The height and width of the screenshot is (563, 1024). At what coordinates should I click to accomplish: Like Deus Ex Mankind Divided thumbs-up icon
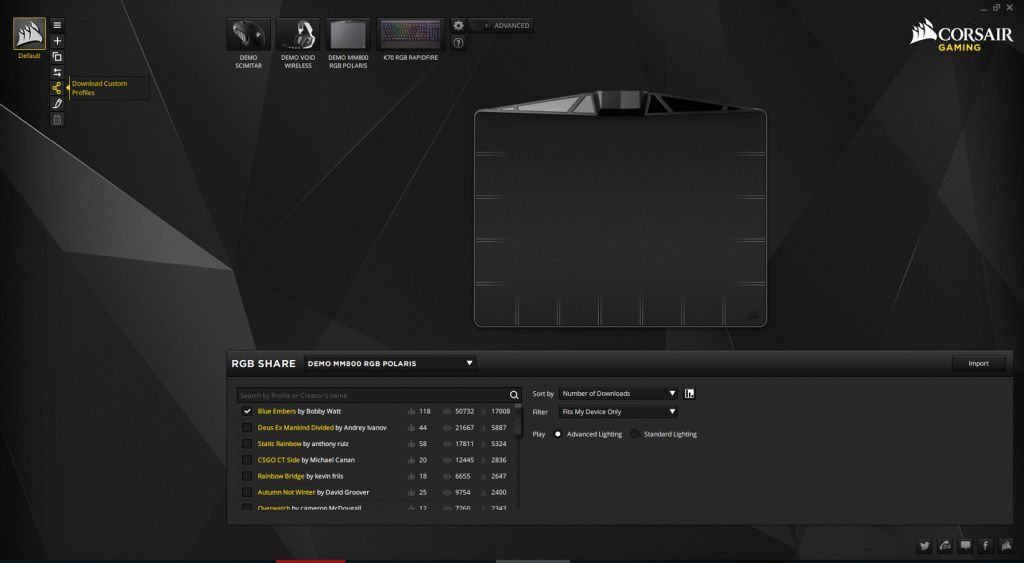coord(411,428)
